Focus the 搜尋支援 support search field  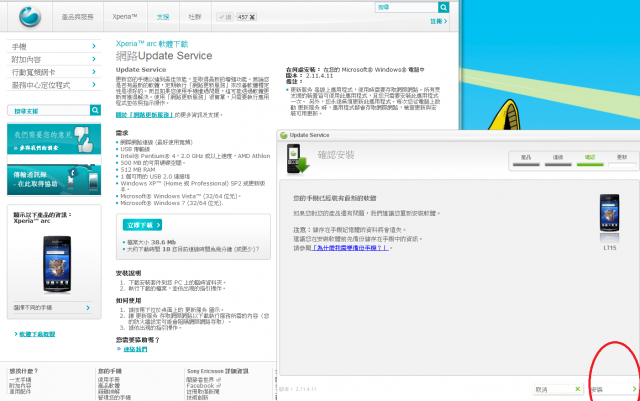click(49, 110)
